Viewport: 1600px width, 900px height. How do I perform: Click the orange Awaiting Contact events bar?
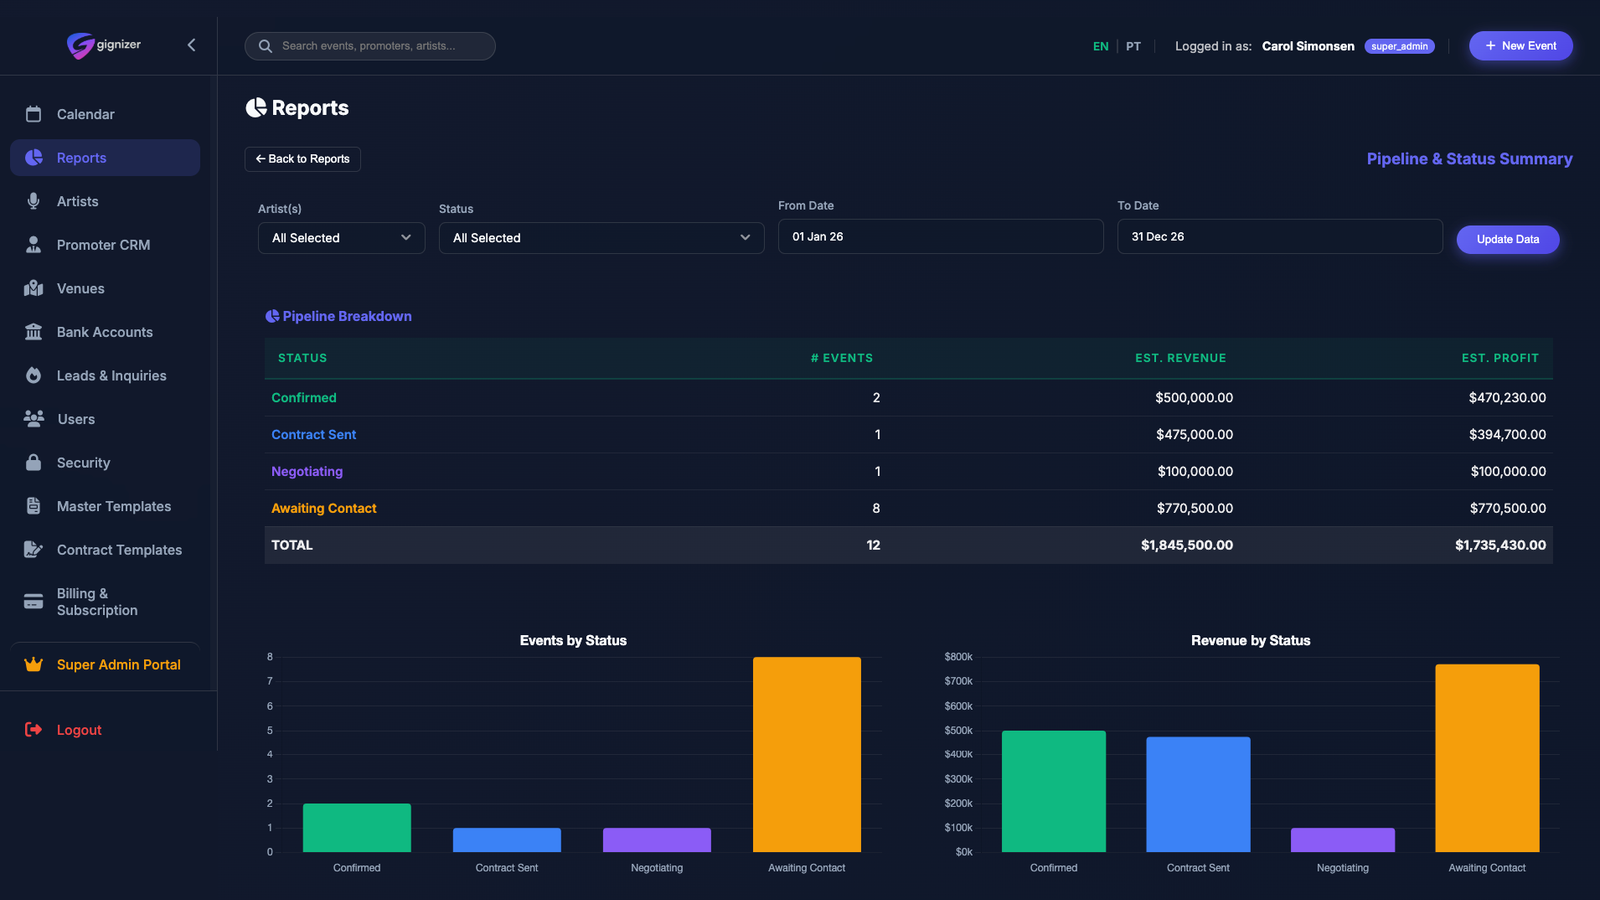click(x=807, y=754)
